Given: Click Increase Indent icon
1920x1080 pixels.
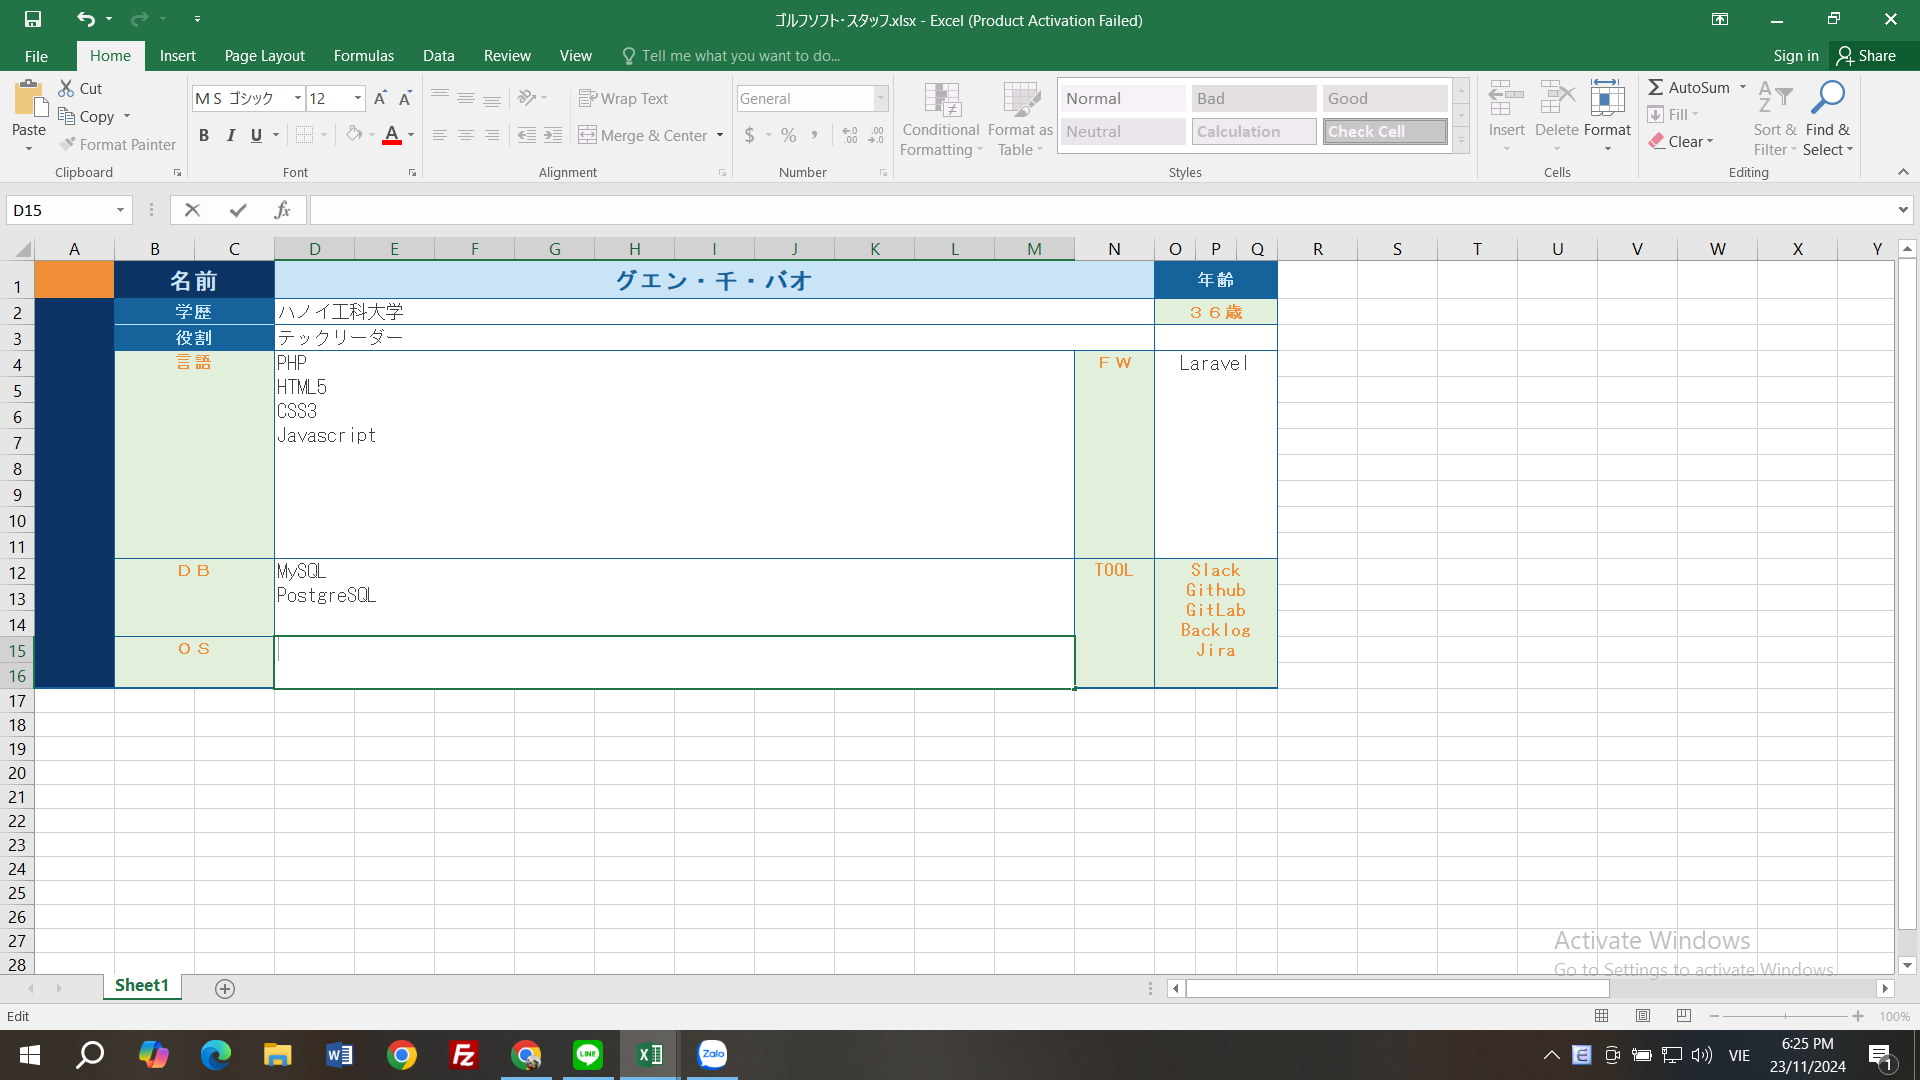Looking at the screenshot, I should coord(553,135).
